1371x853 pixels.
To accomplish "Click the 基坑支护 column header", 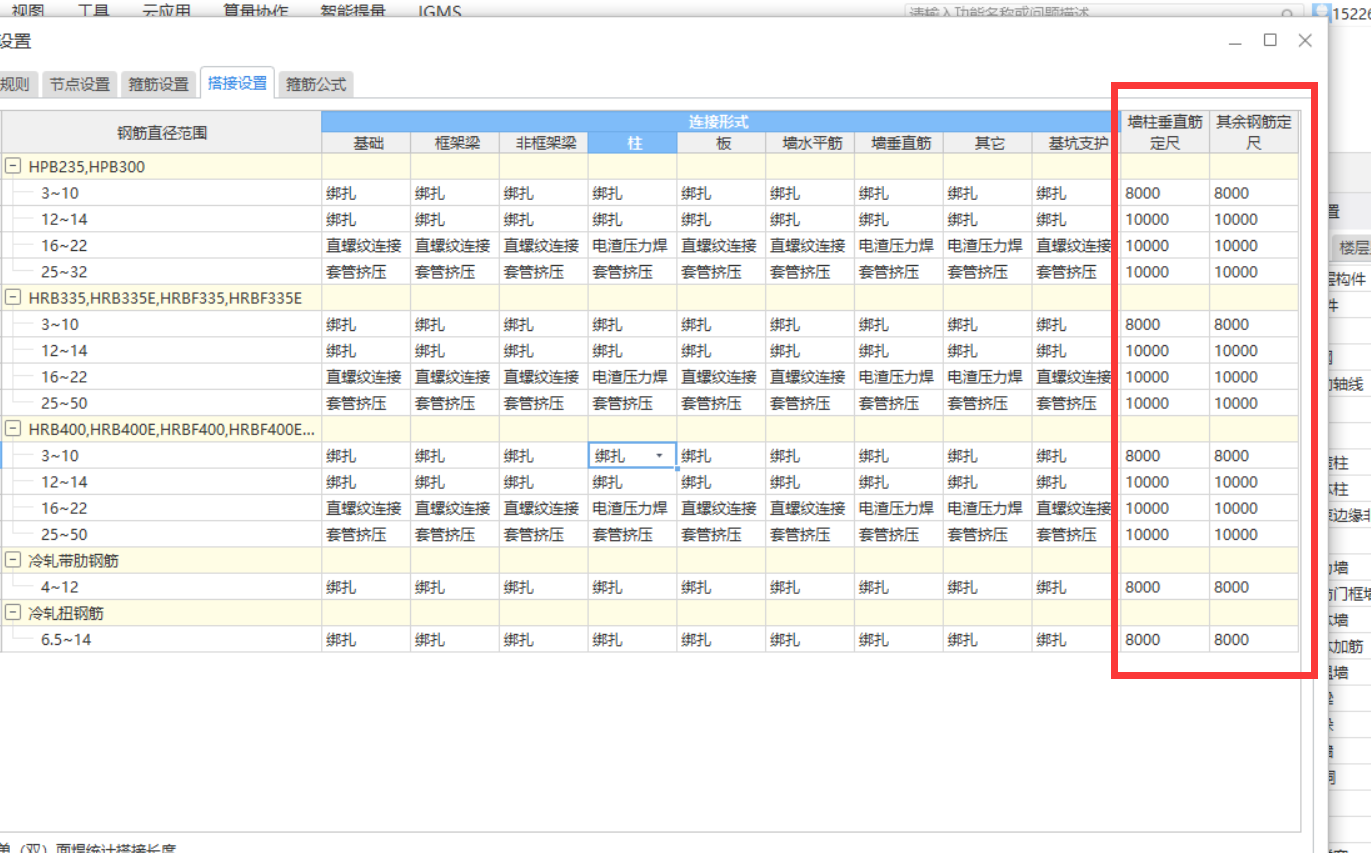I will 1076,143.
